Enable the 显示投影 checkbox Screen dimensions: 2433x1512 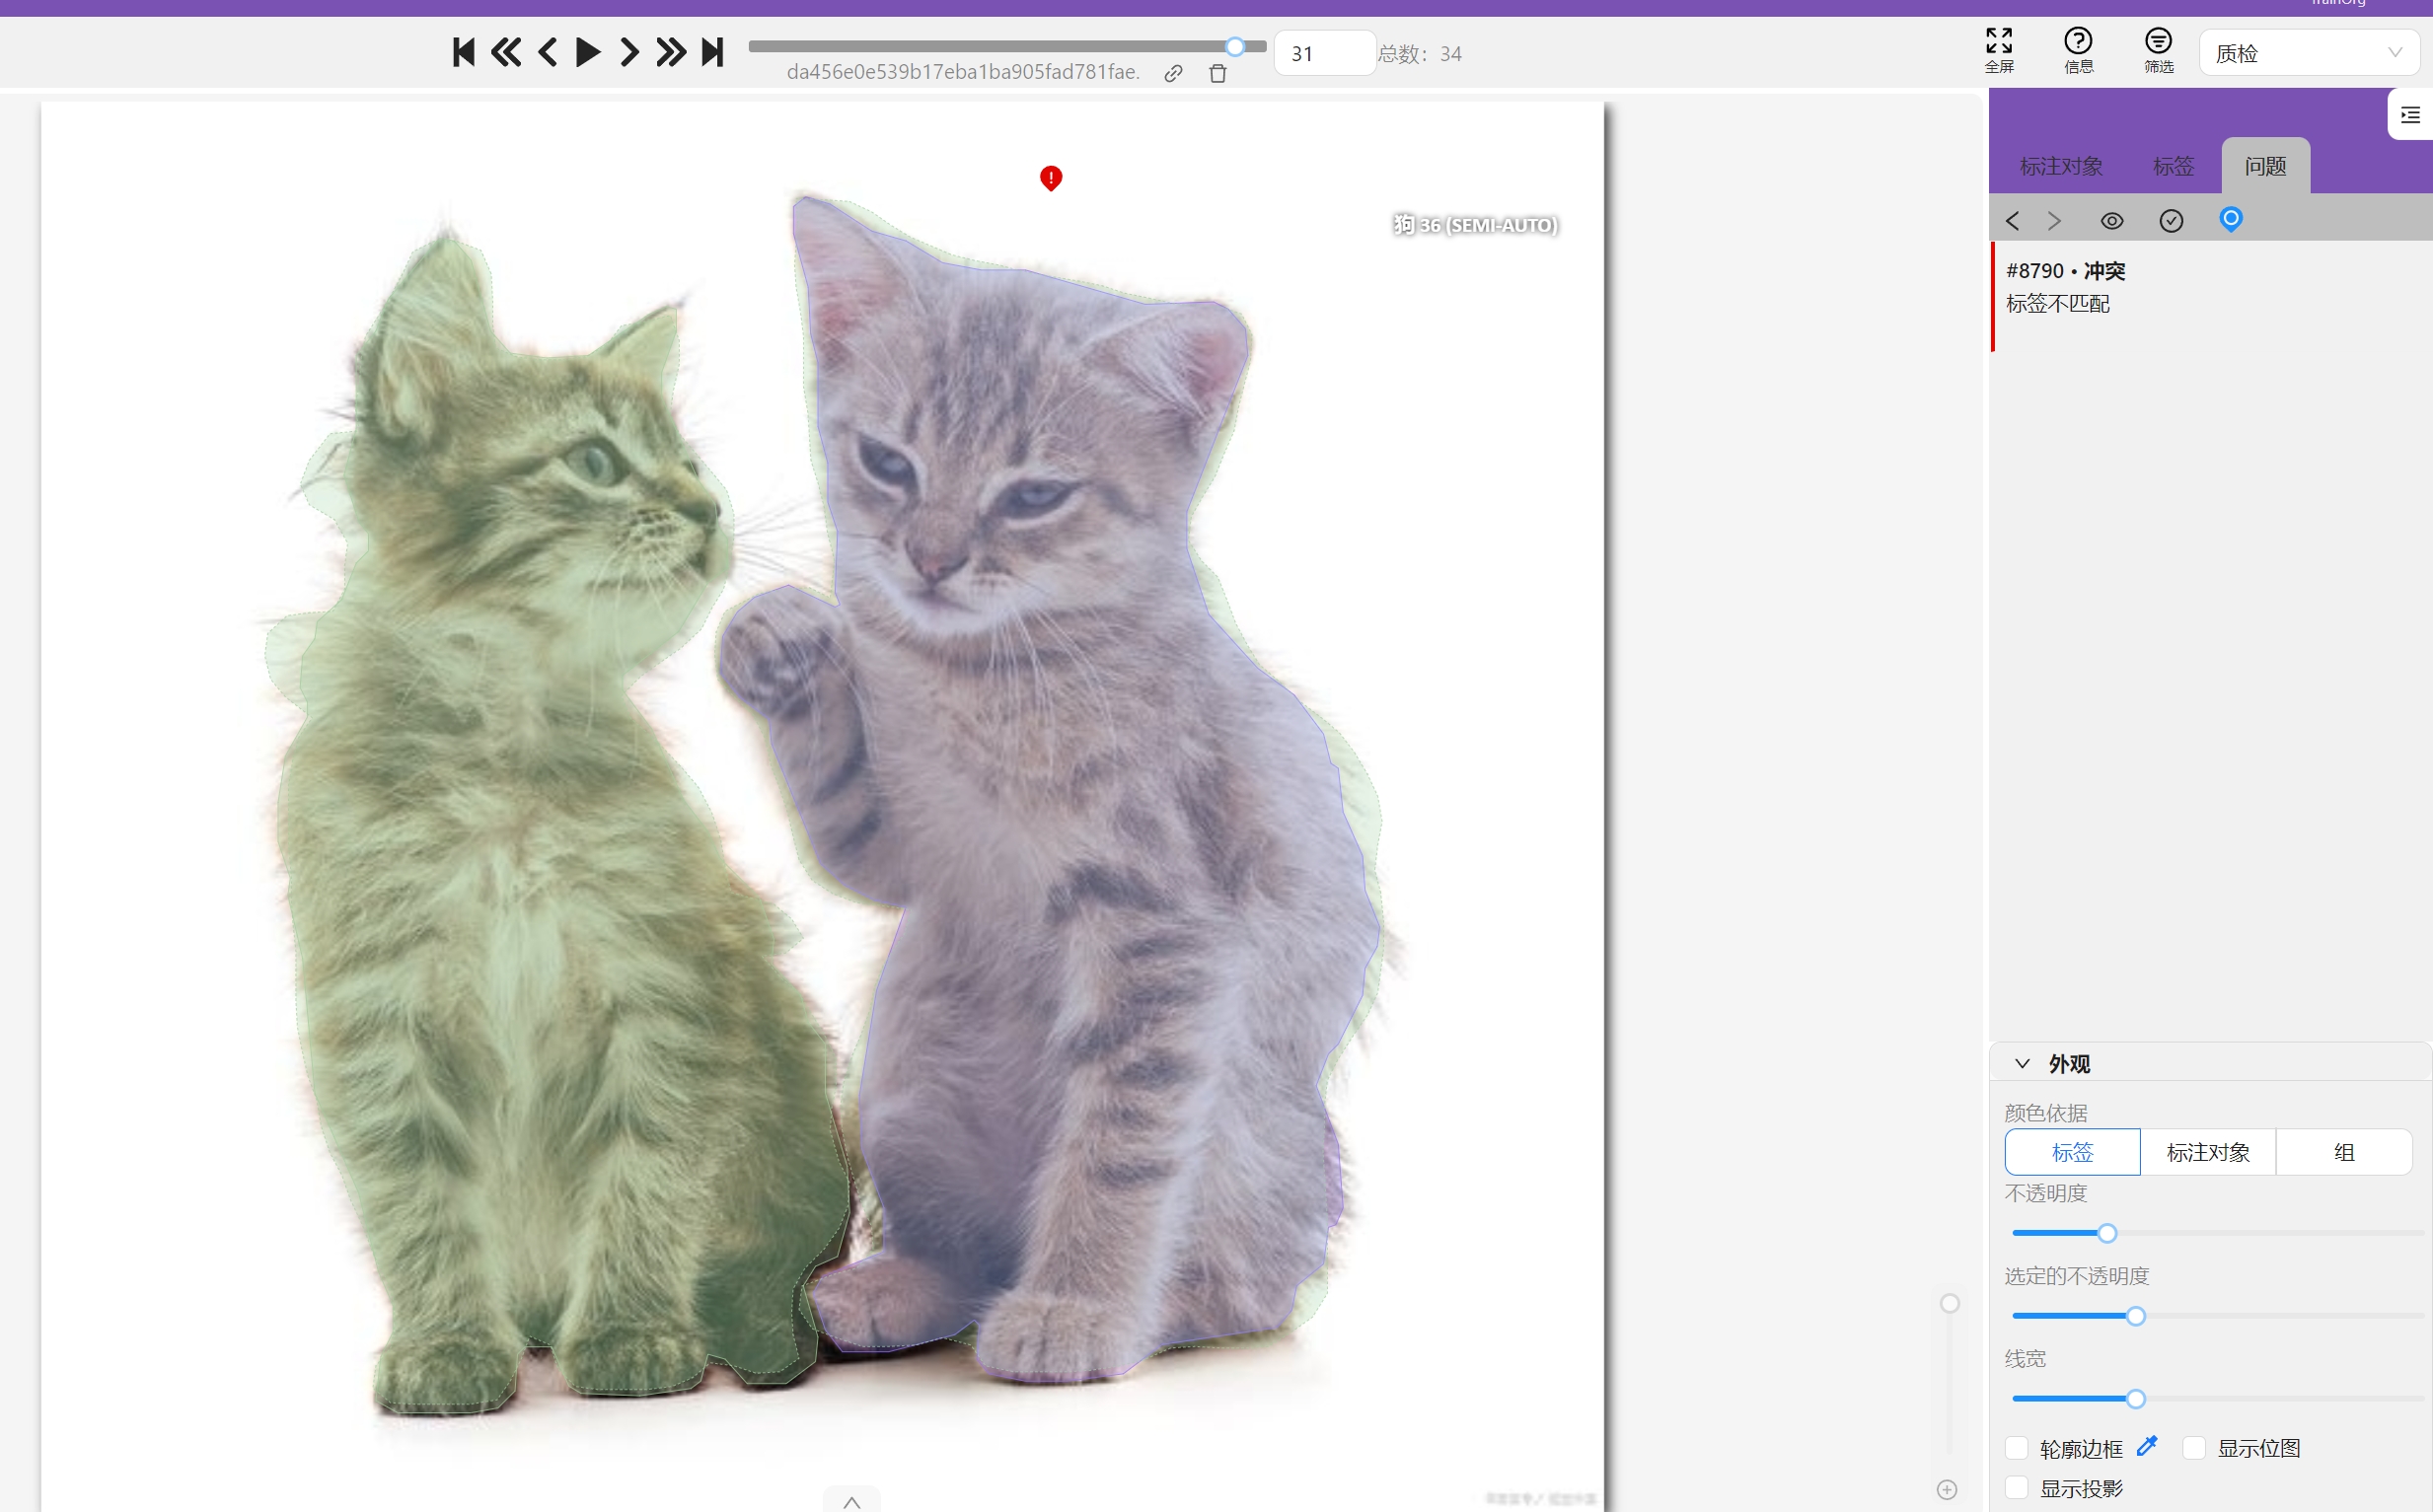(2017, 1488)
